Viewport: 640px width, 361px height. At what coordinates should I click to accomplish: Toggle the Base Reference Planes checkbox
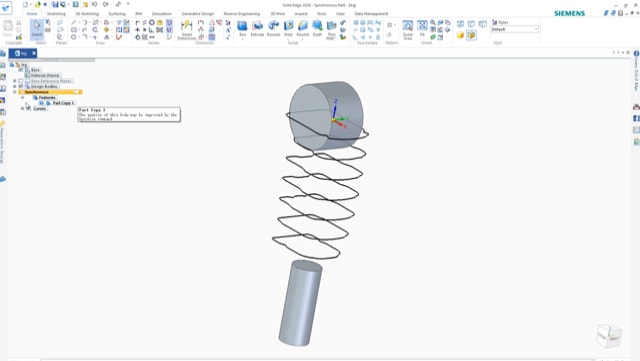click(21, 81)
